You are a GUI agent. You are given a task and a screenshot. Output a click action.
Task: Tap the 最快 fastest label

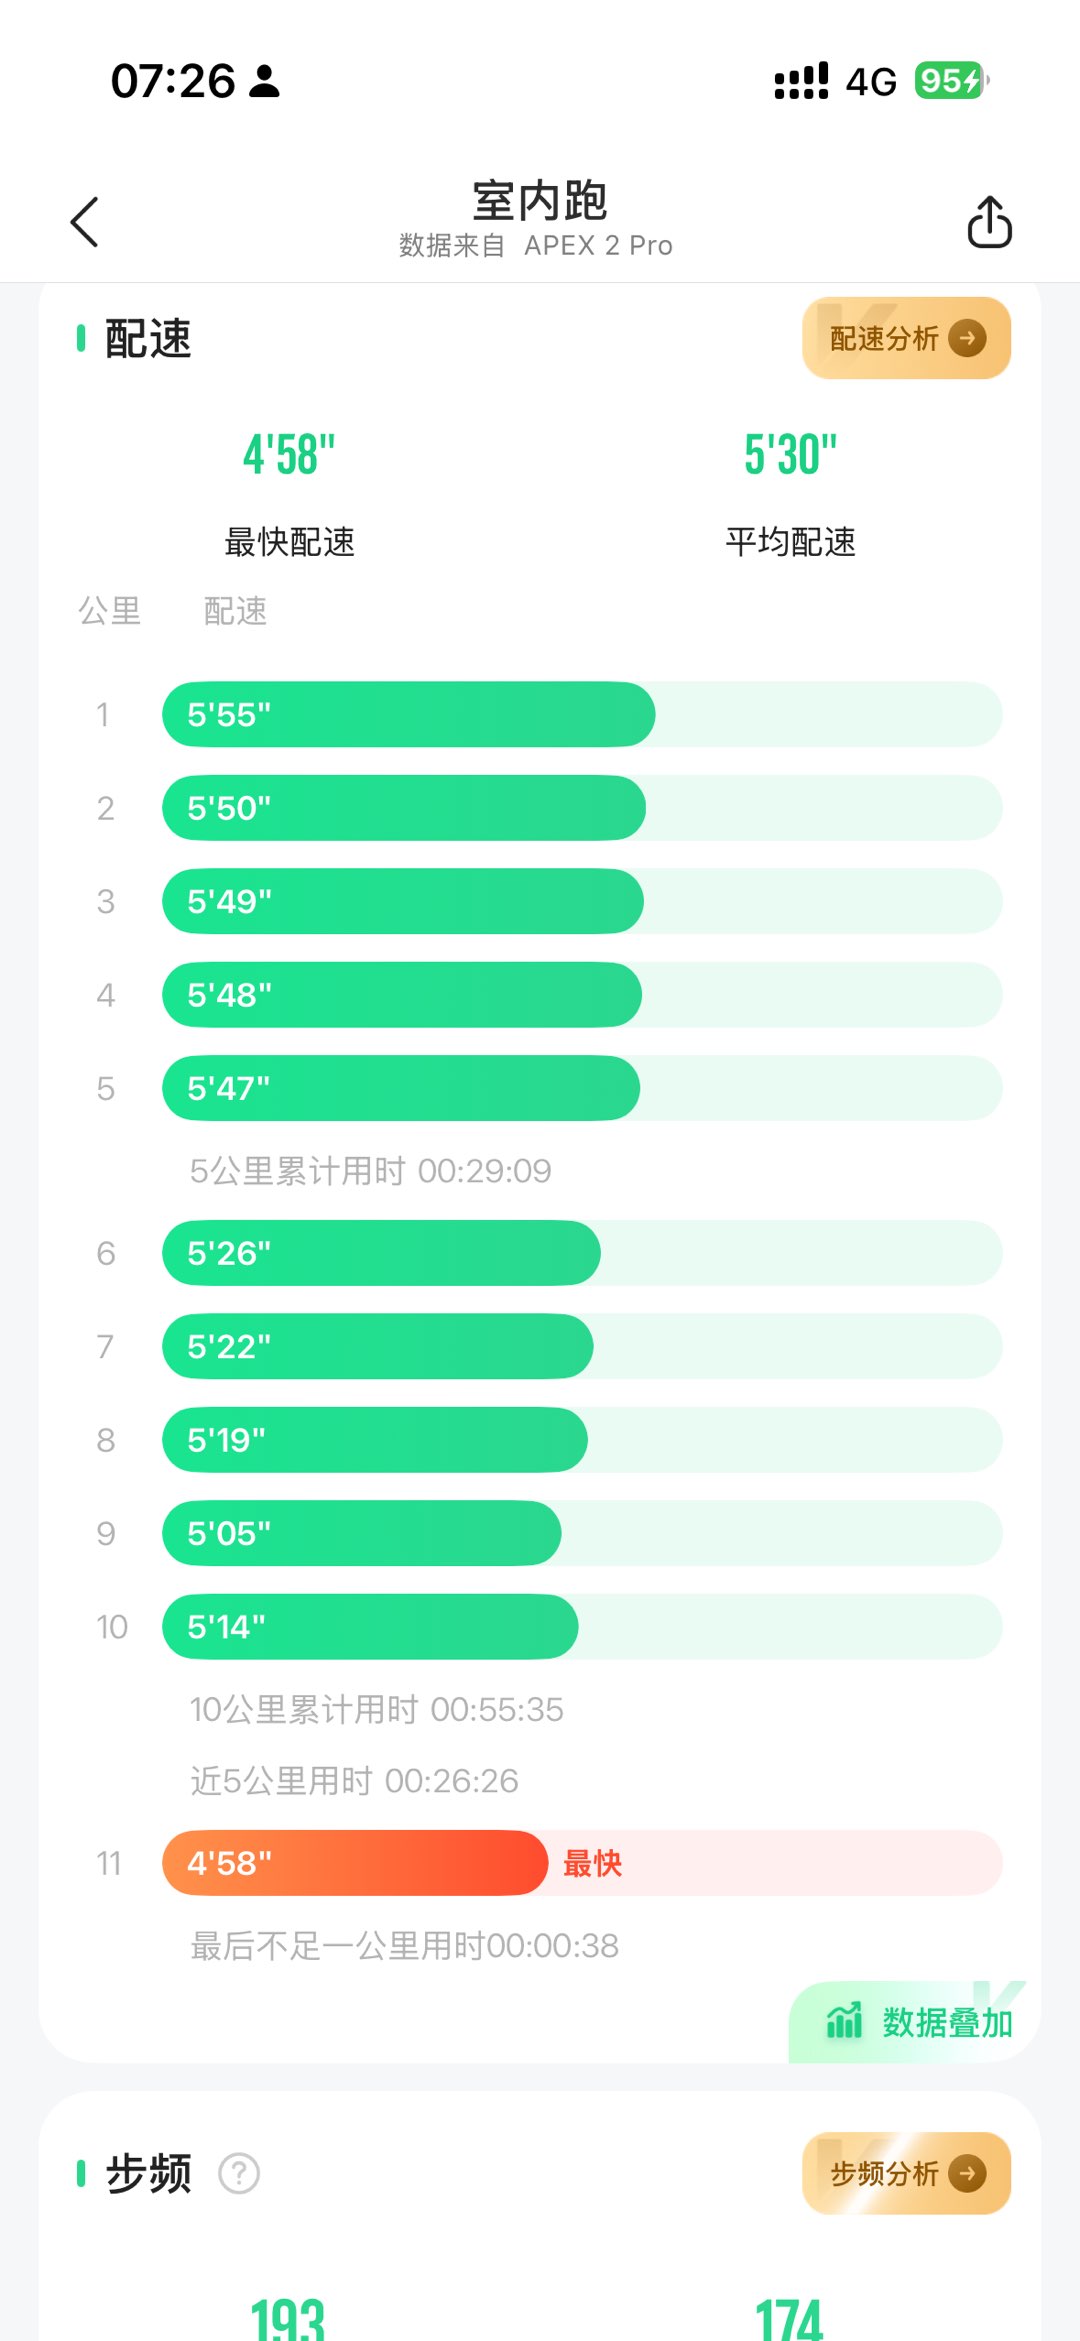pyautogui.click(x=592, y=1863)
